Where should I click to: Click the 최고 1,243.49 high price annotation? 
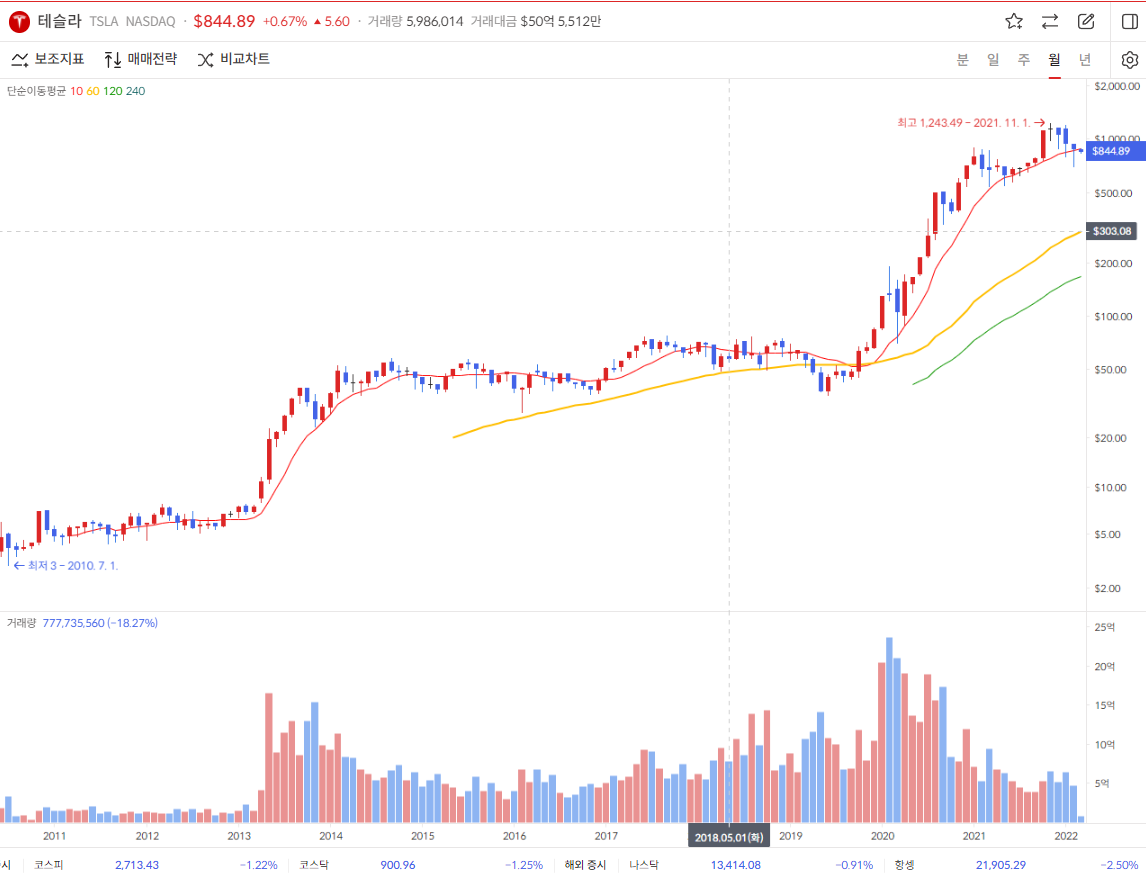pos(971,123)
